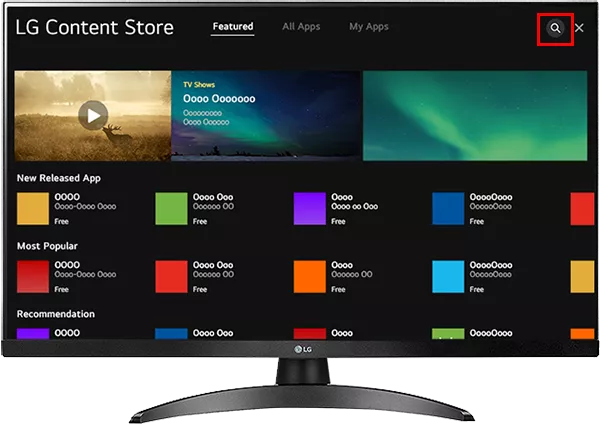Click the Oooo oo Ooo subtitle beside the purple app
Screen dimensions: 600x424
(355, 207)
